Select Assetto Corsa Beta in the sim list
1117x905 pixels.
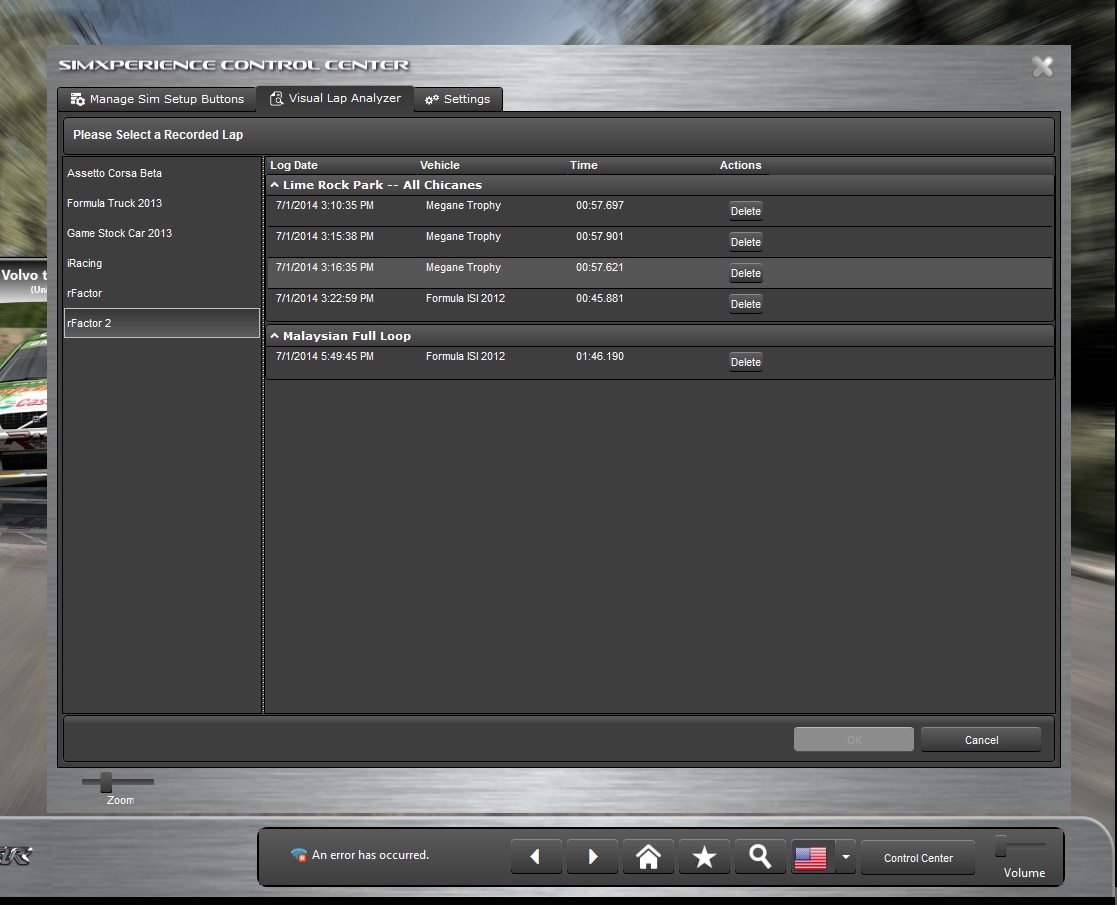coord(162,173)
